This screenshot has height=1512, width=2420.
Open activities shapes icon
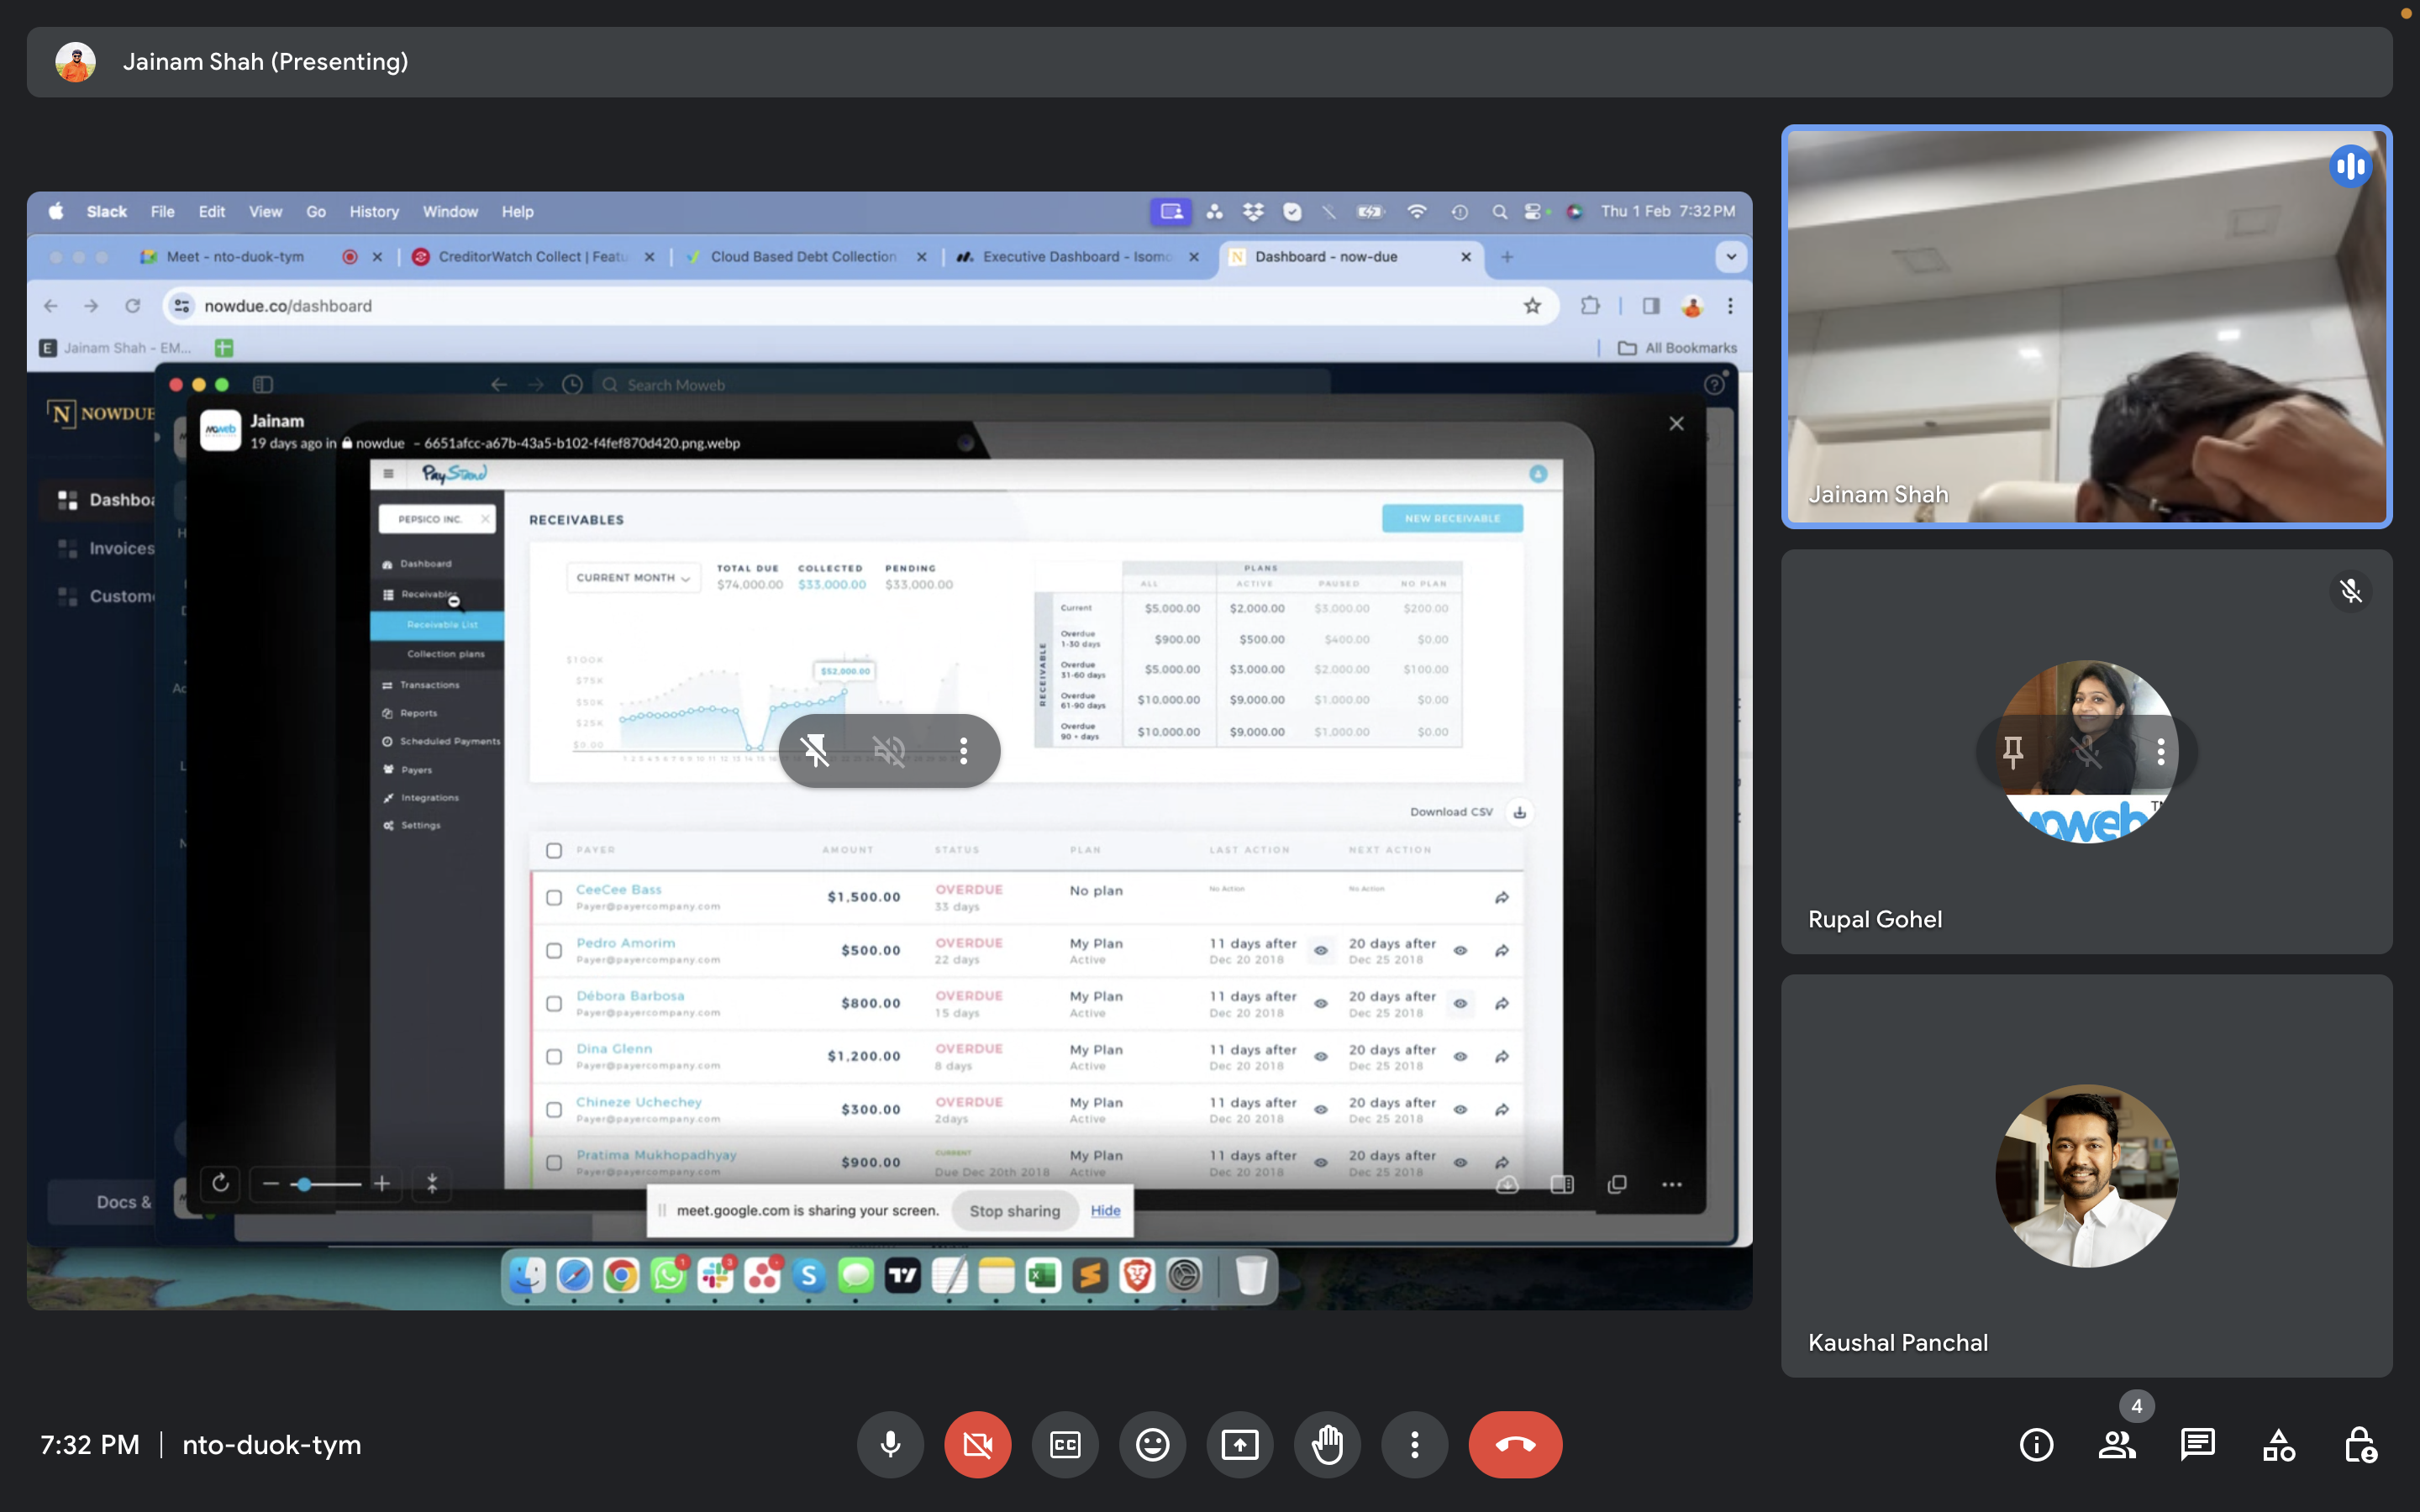pyautogui.click(x=2279, y=1444)
